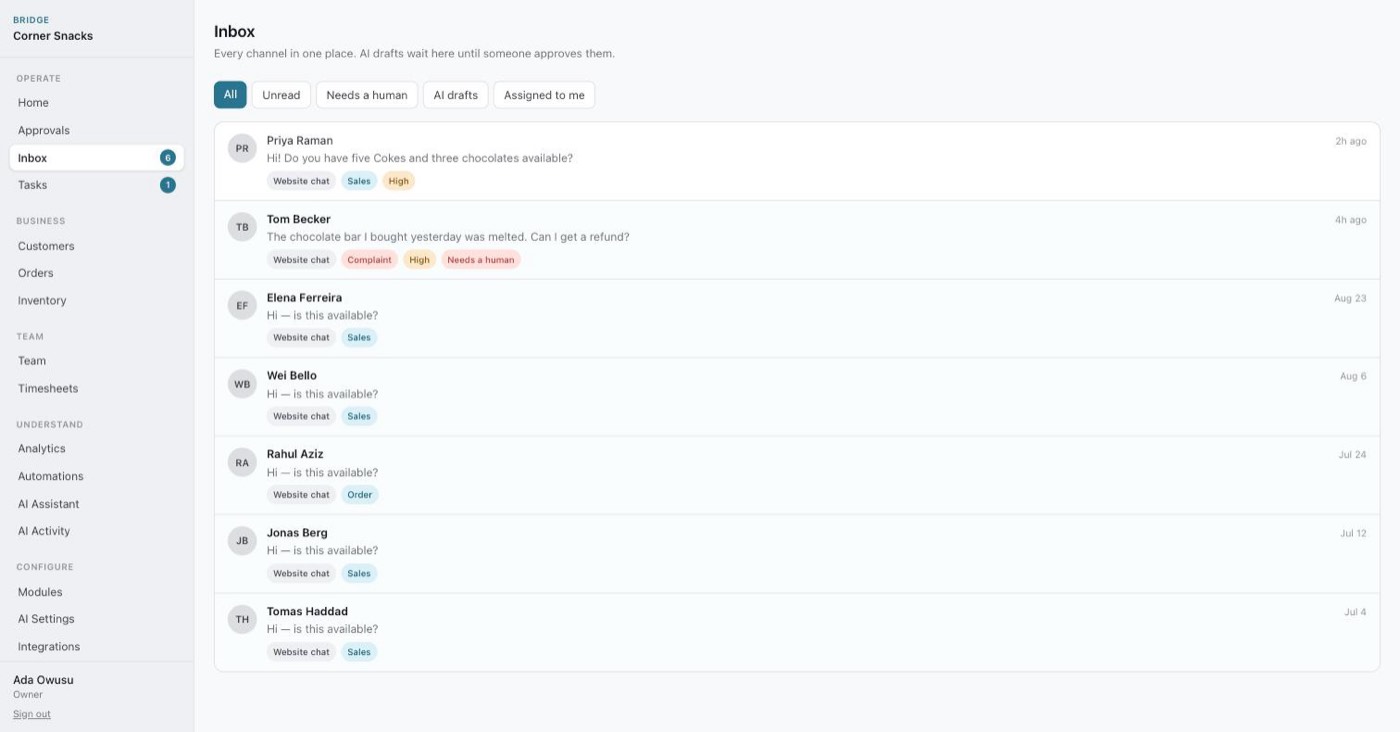Click the 2h ago timestamp
The width and height of the screenshot is (1400, 732).
pos(1350,141)
